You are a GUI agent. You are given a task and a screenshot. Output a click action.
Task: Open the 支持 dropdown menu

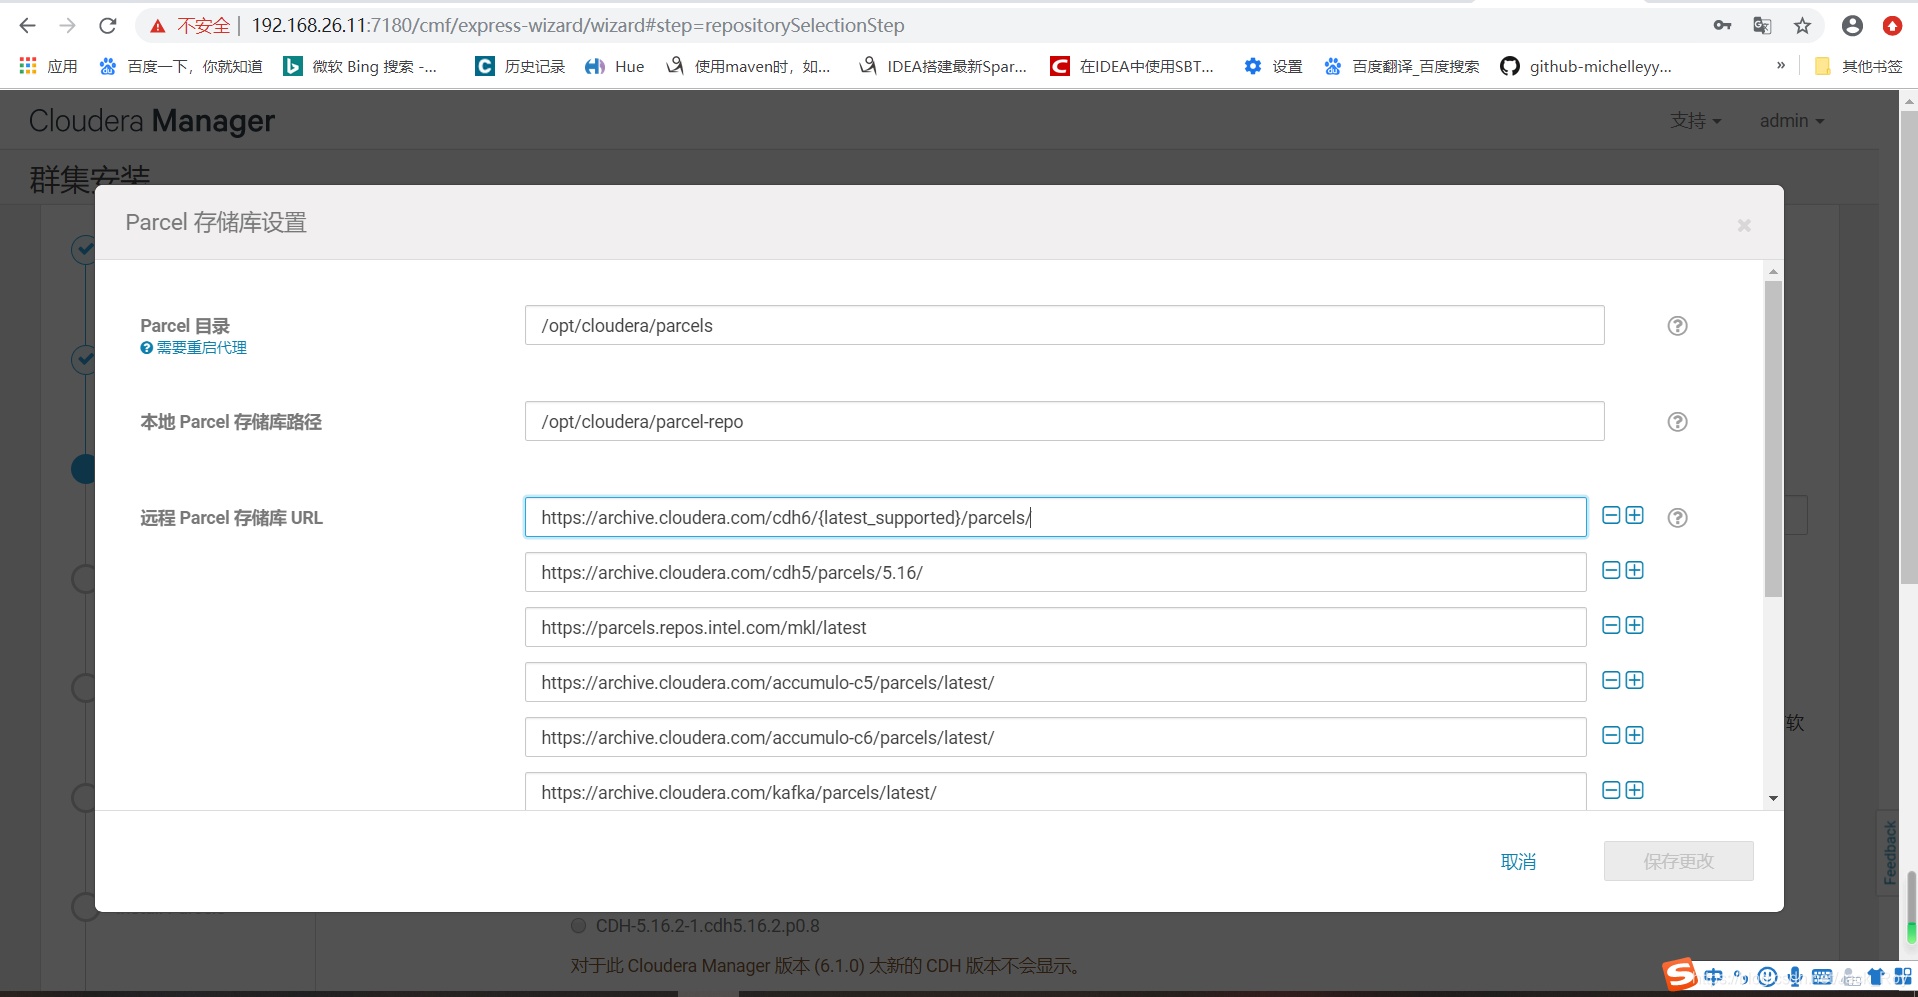[x=1696, y=120]
